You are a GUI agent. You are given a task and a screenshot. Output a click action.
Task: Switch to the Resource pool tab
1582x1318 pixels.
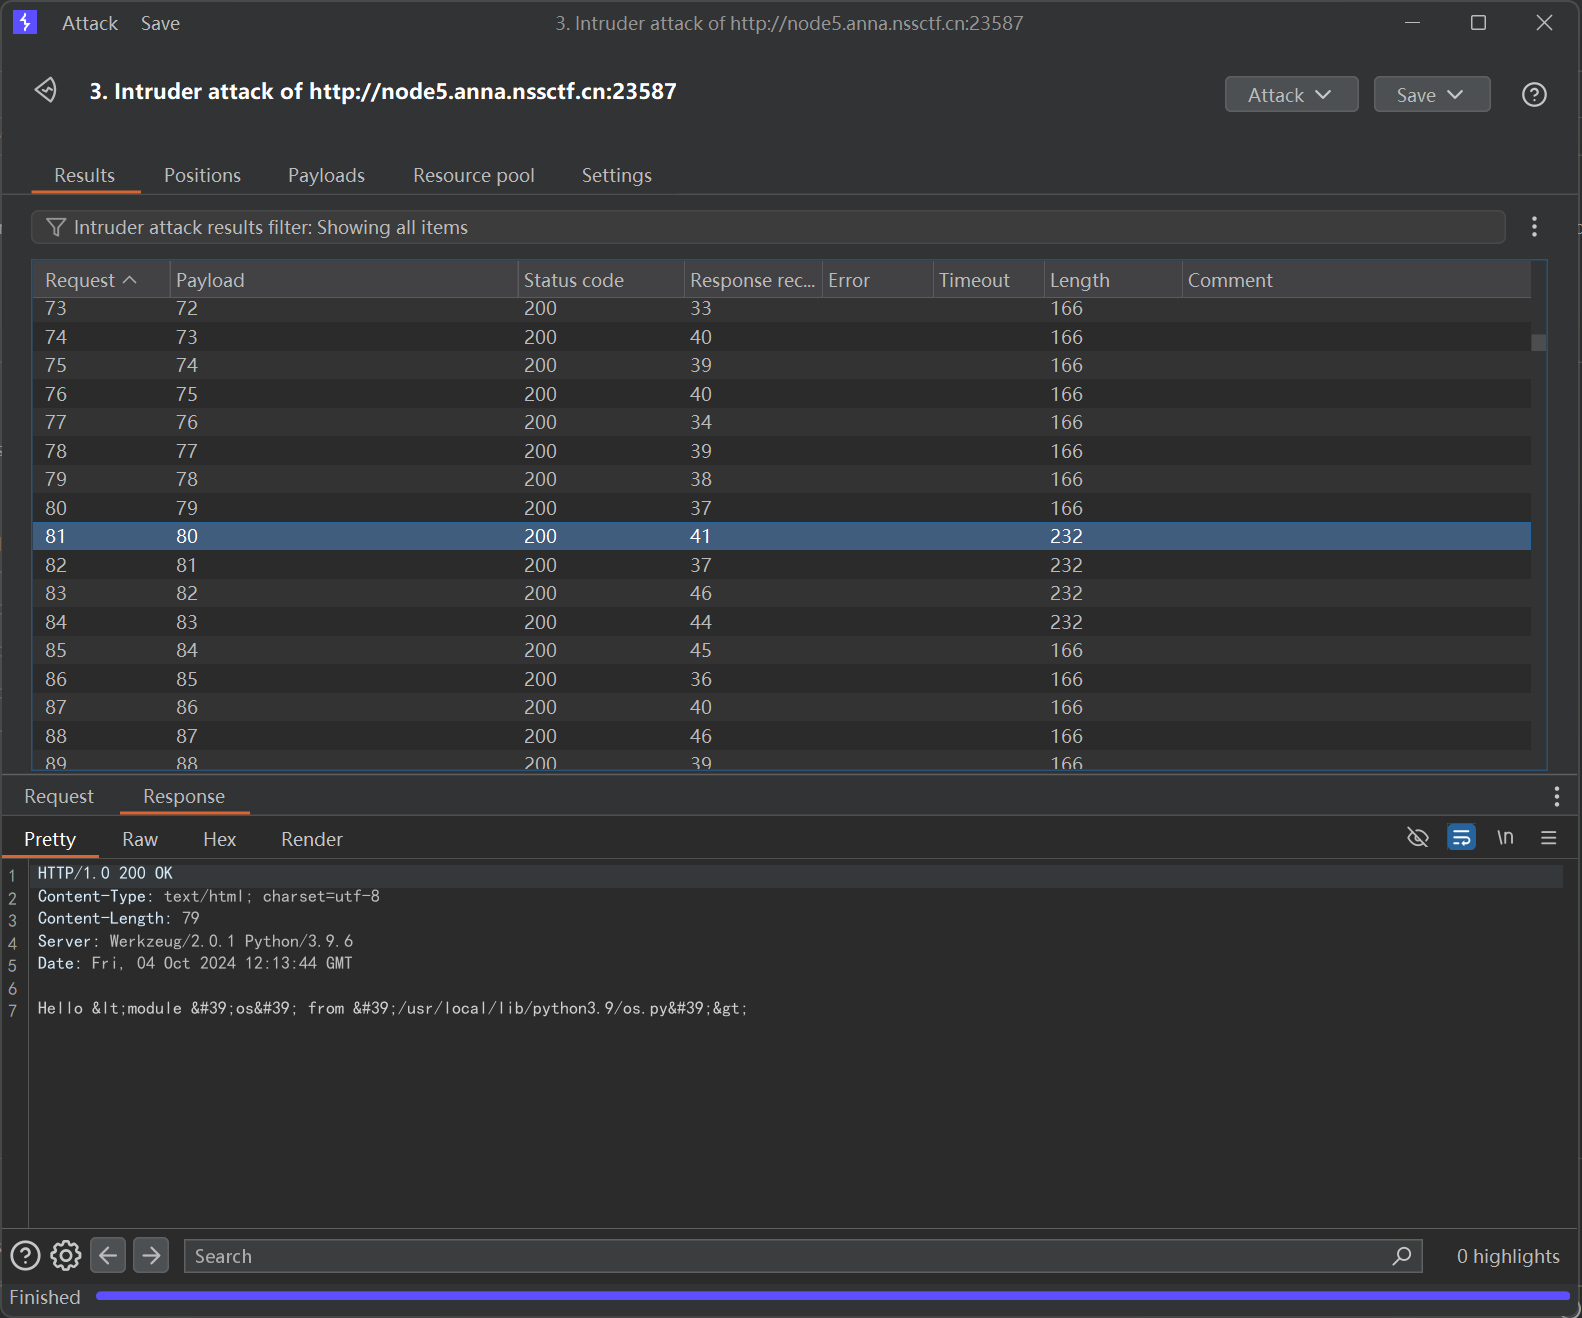pyautogui.click(x=474, y=175)
